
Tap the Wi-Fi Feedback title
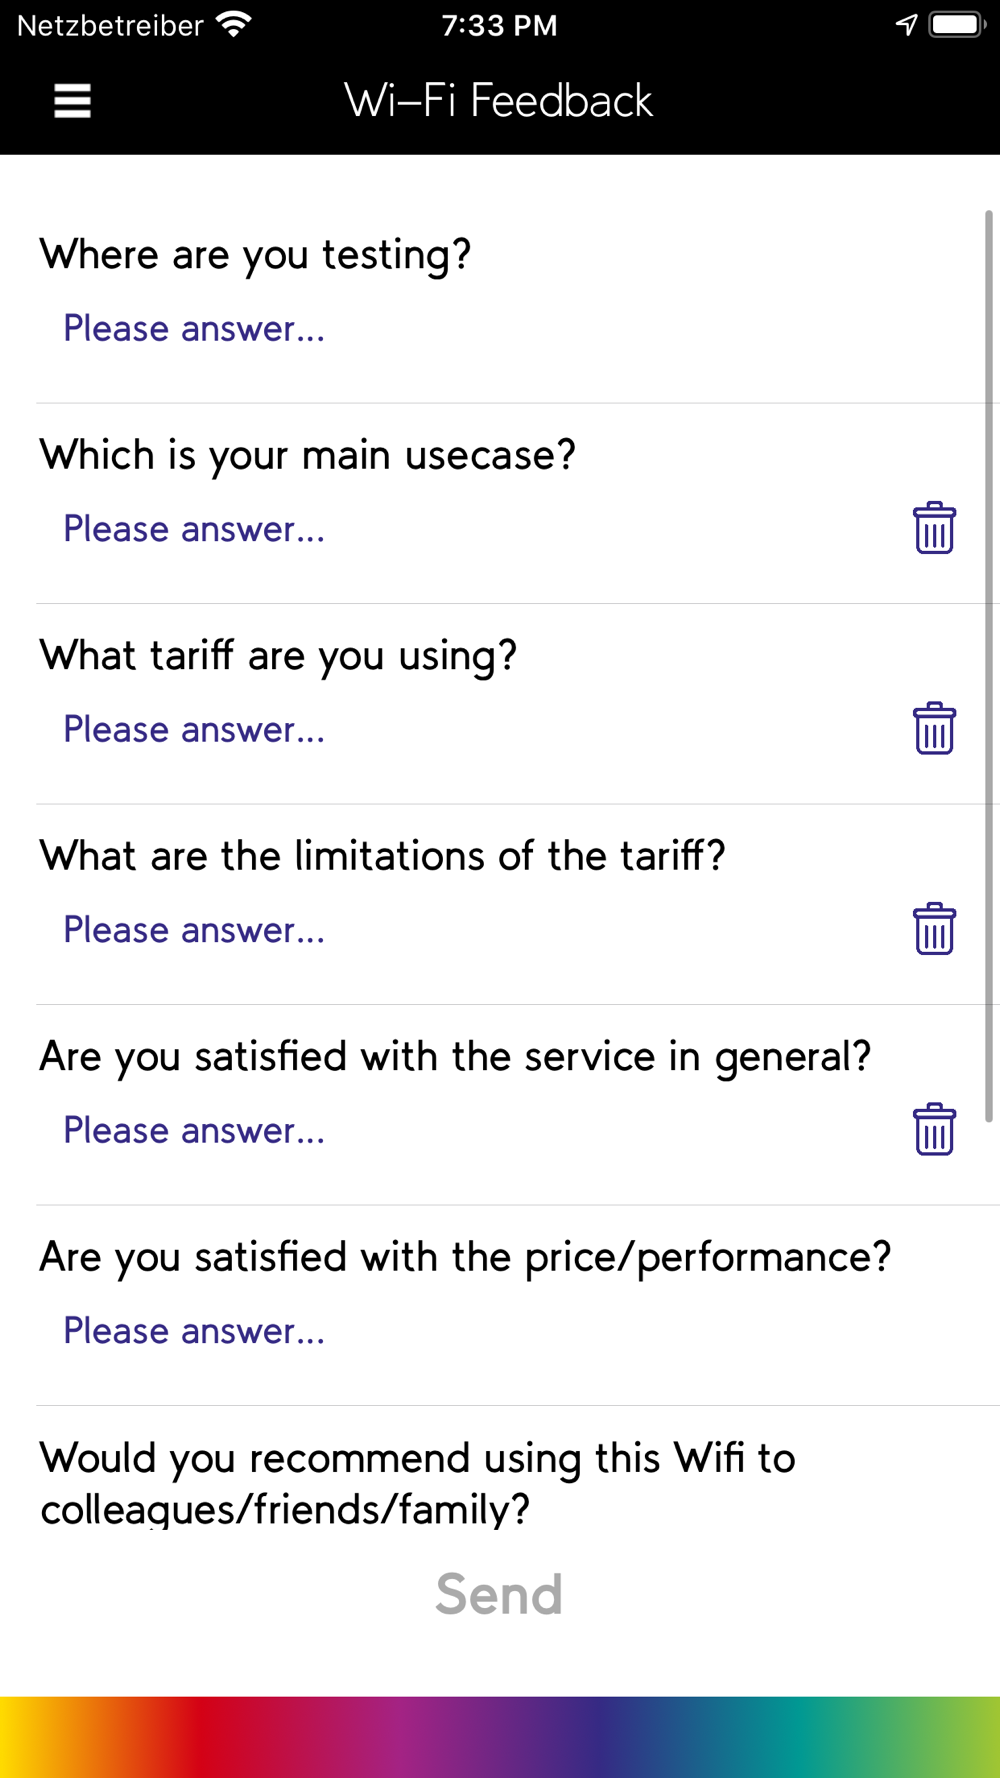pos(498,101)
